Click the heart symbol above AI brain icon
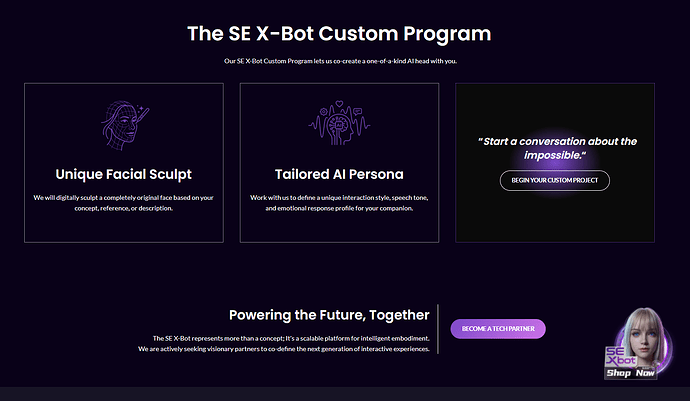The image size is (690, 401). 339,104
